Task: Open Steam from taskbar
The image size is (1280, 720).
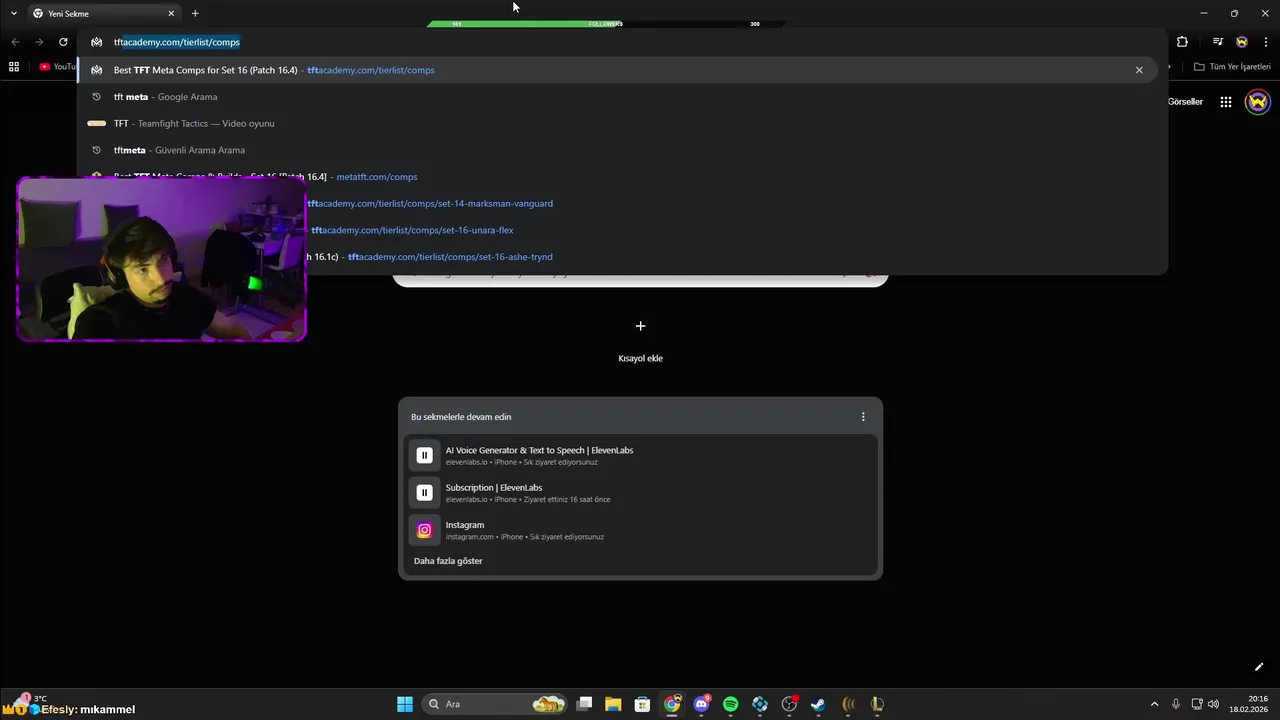Action: coord(818,704)
